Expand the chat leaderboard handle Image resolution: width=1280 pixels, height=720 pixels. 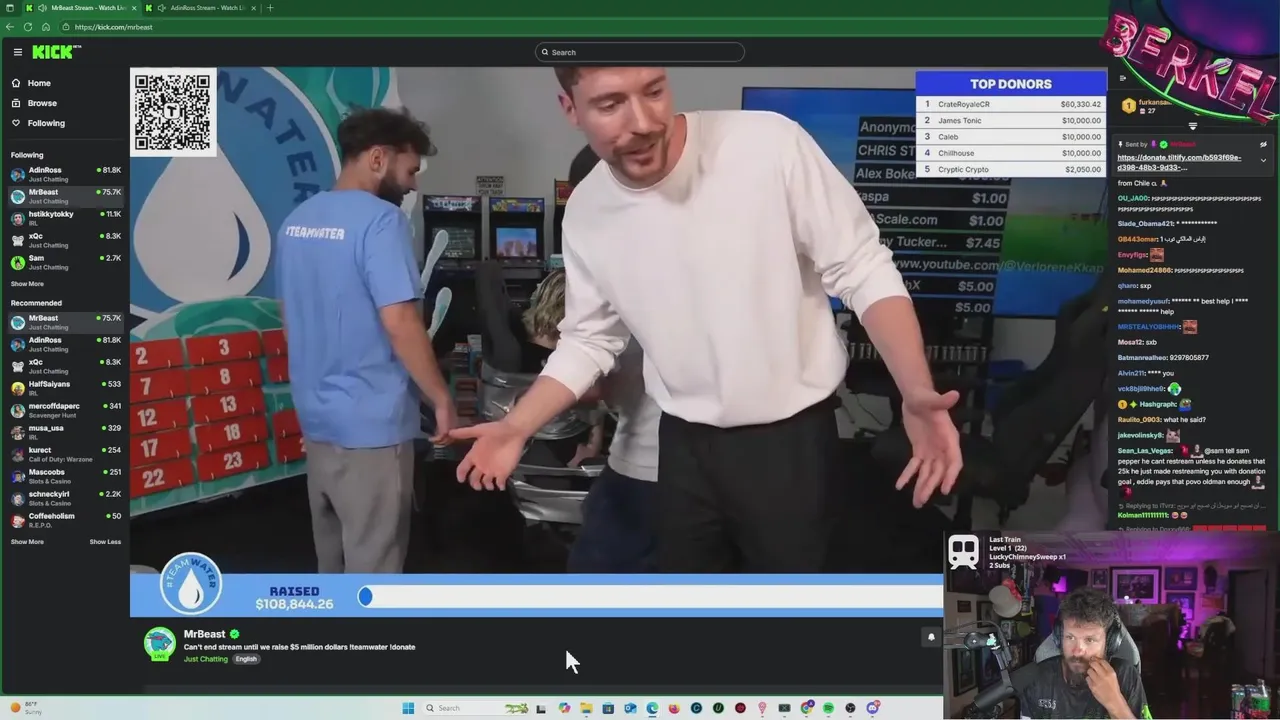(x=1192, y=127)
